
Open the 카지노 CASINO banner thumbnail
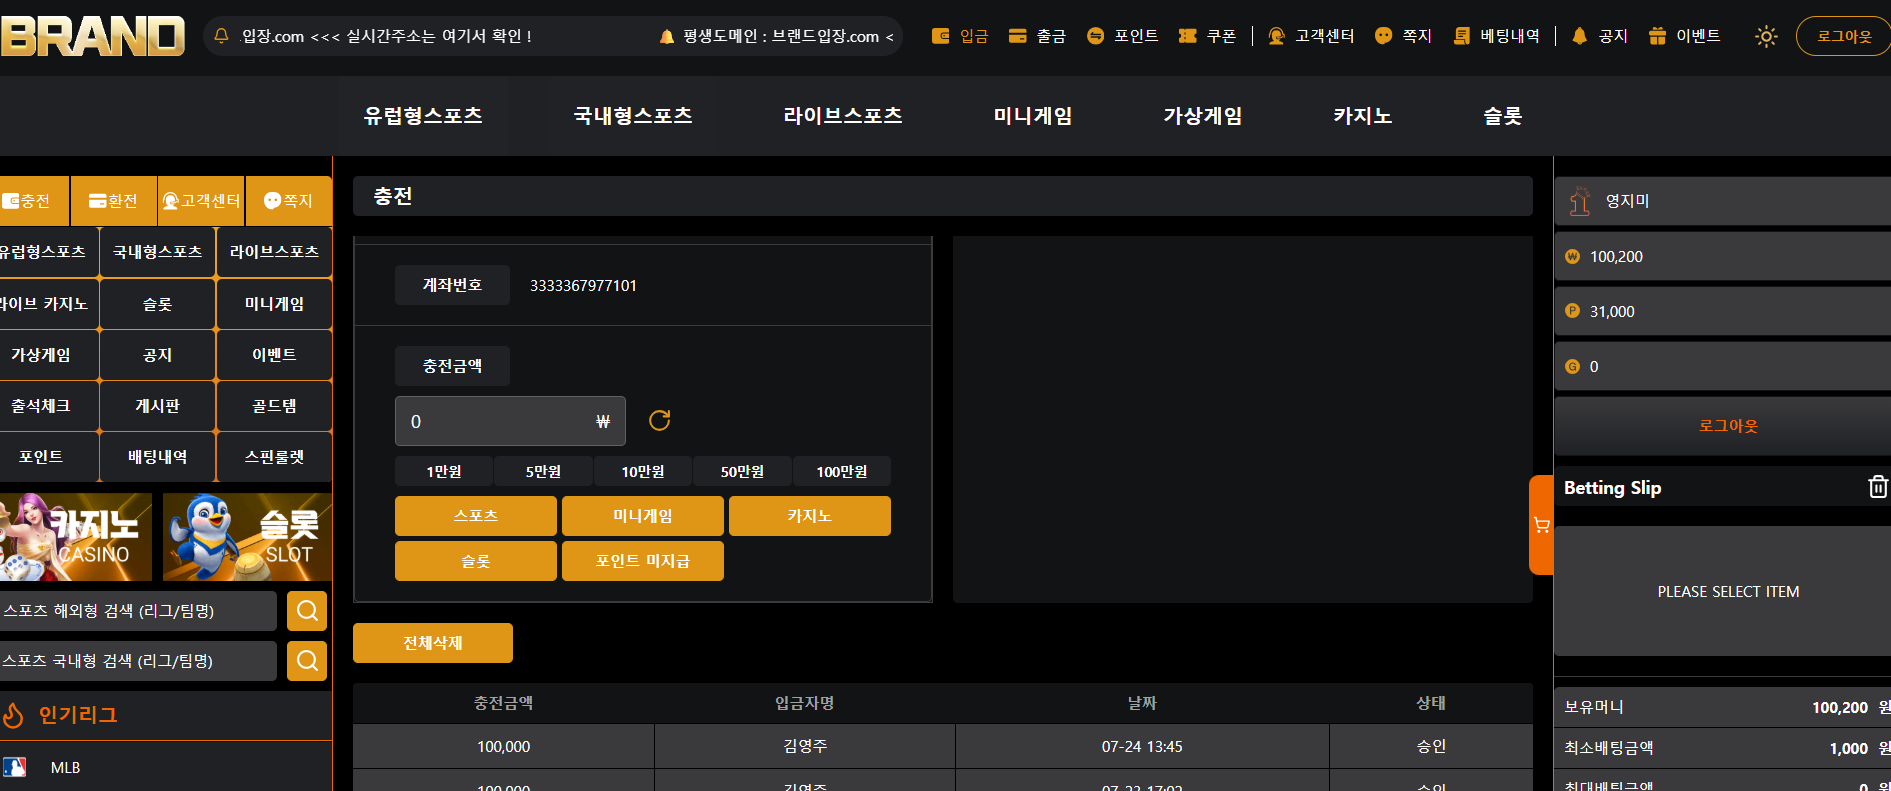75,537
